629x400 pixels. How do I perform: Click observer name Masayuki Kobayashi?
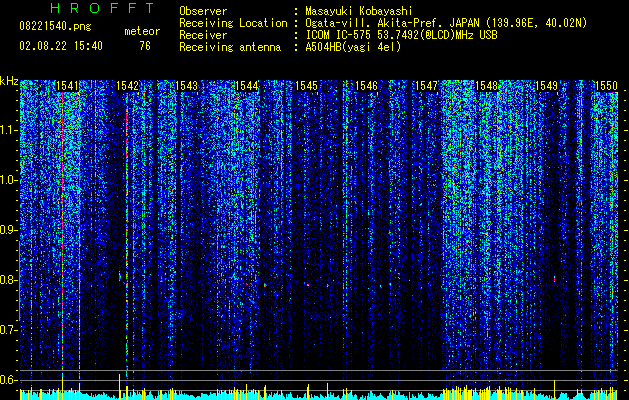[359, 11]
